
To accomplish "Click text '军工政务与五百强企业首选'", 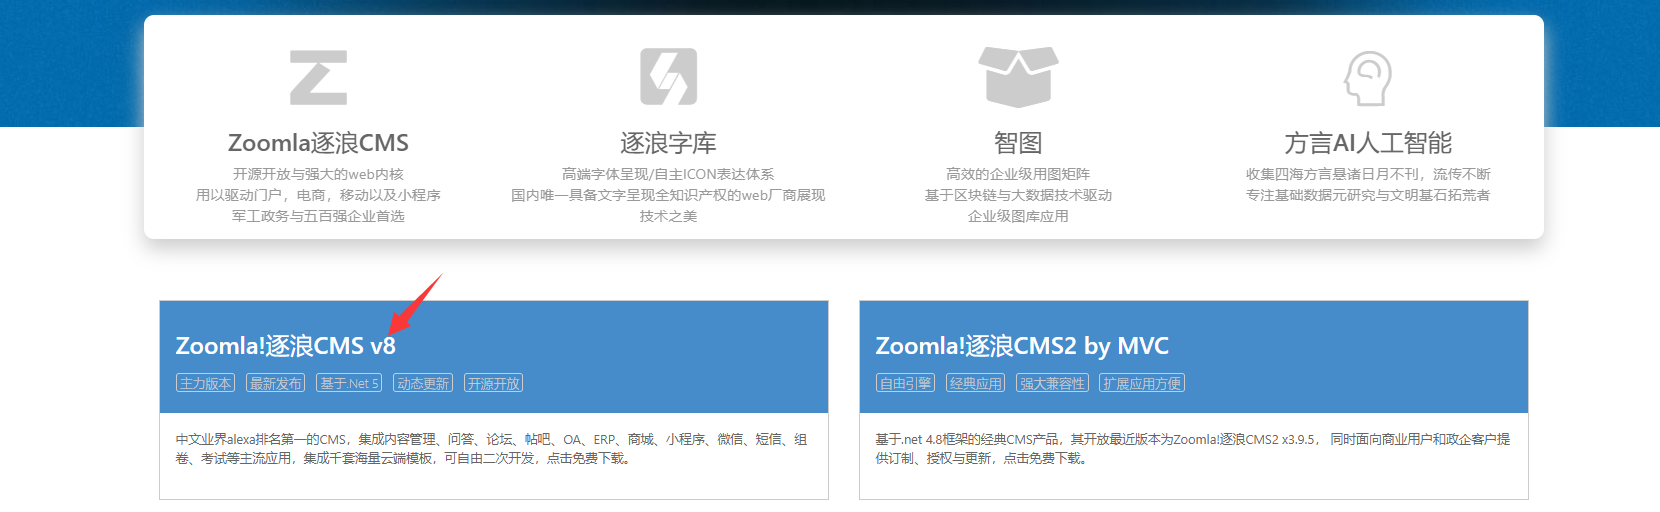I will click(x=318, y=216).
